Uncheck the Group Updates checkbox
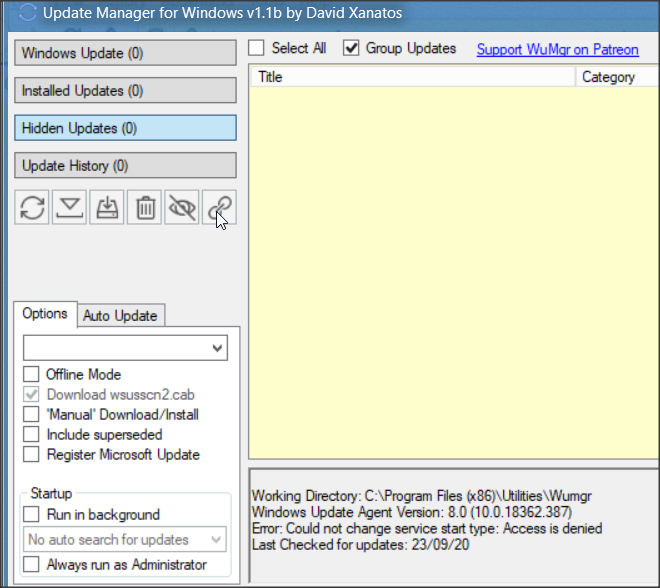Image resolution: width=660 pixels, height=588 pixels. 351,48
